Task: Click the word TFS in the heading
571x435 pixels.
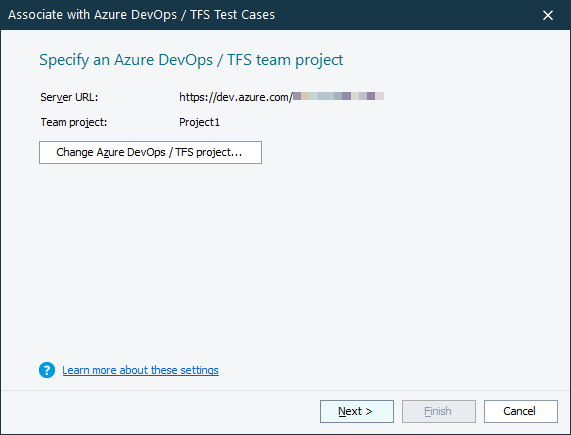Action: coord(239,60)
